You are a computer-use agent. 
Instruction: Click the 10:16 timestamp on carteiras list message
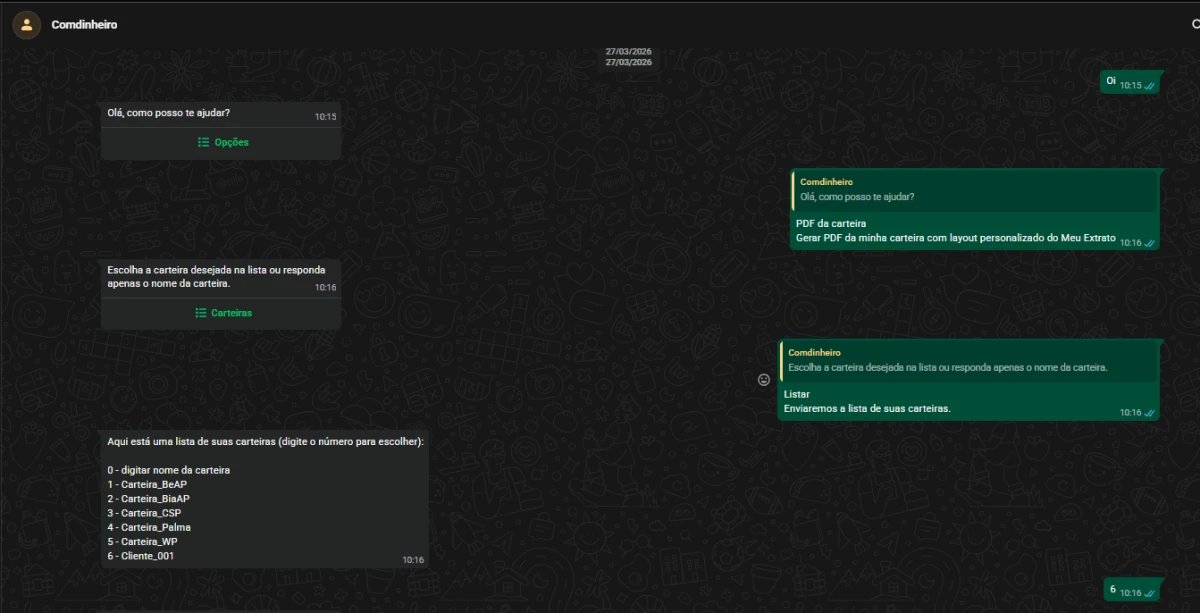pos(413,560)
